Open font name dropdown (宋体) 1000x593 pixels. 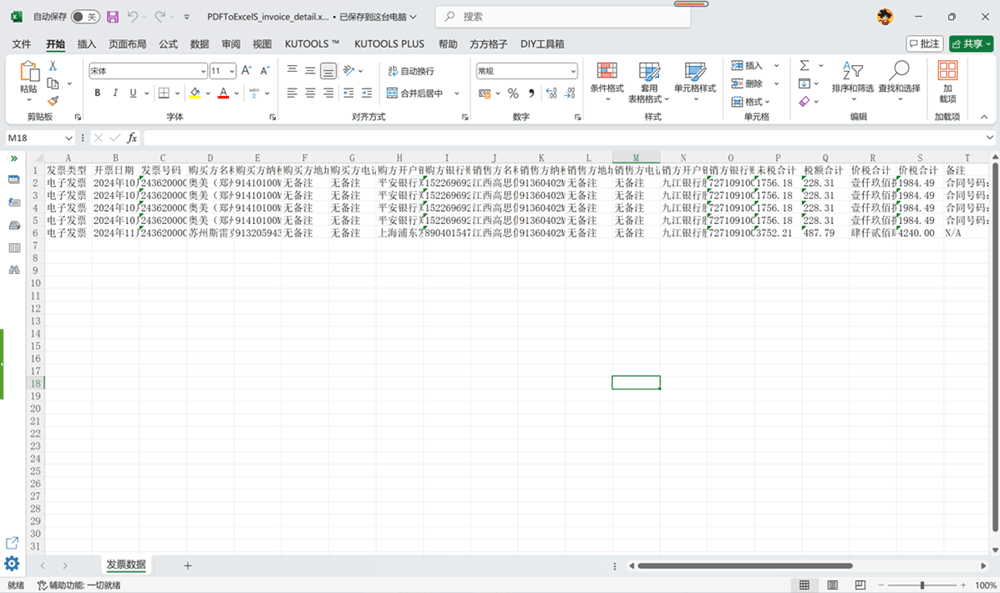pyautogui.click(x=203, y=71)
